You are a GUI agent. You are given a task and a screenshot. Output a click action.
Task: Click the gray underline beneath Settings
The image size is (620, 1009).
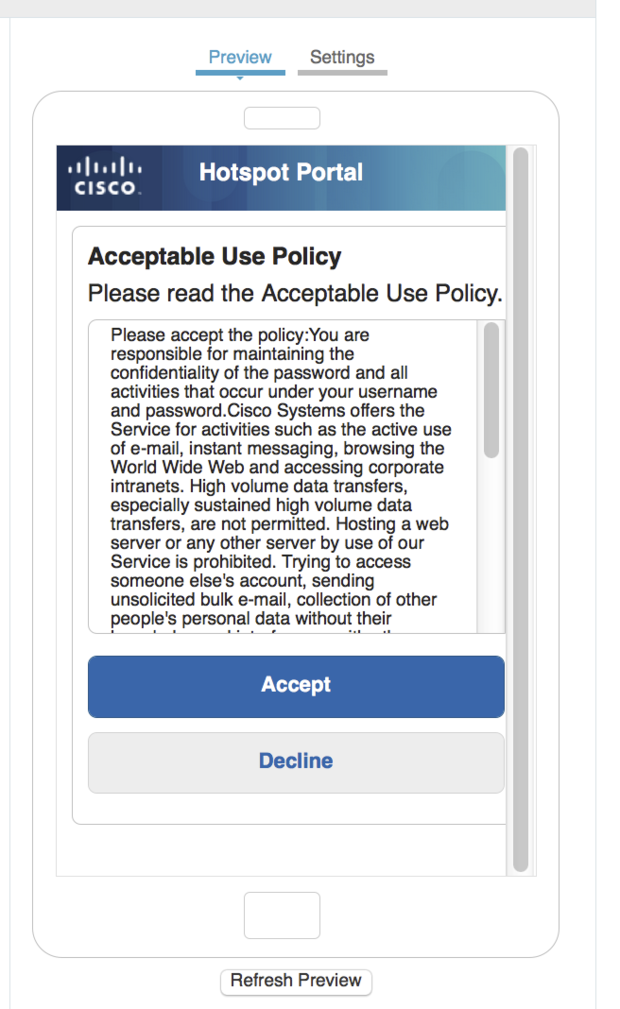coord(343,73)
